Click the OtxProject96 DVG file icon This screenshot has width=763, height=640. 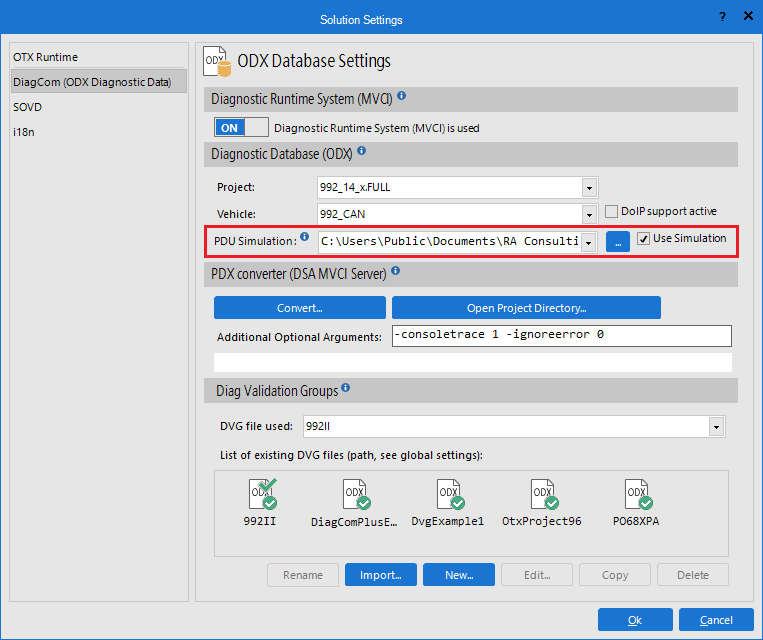coord(541,495)
